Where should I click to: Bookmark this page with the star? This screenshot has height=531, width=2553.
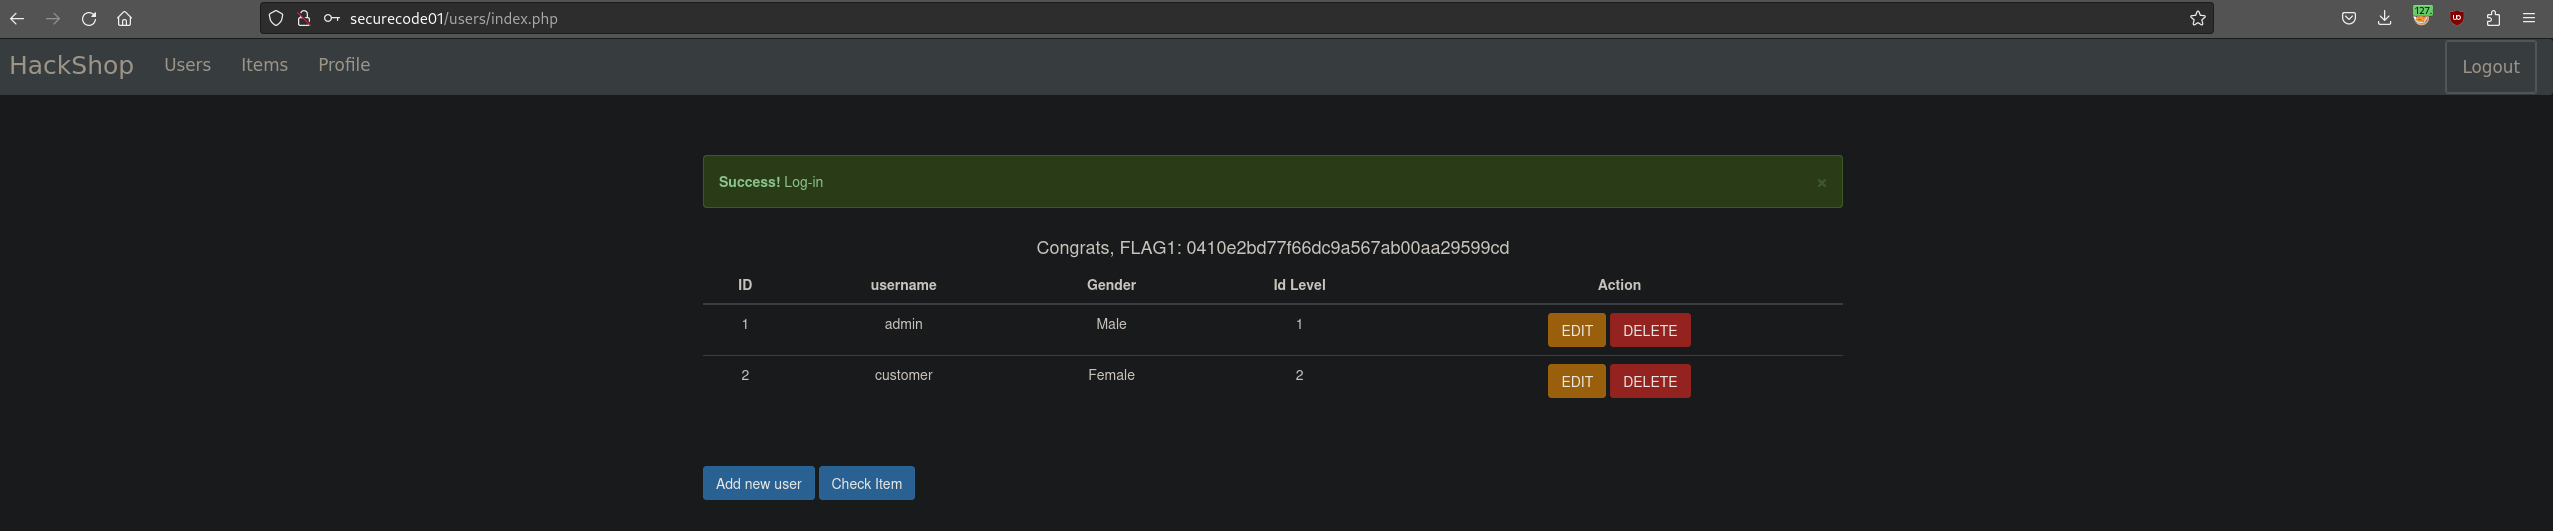pyautogui.click(x=2197, y=18)
